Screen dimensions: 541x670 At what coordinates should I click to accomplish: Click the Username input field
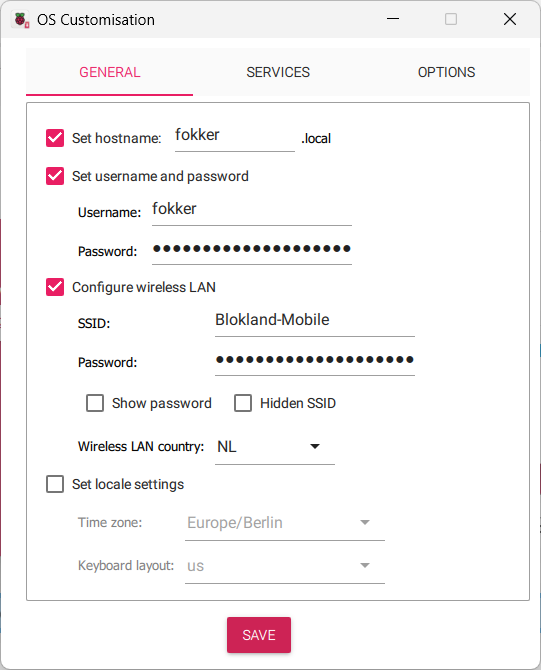coord(252,210)
